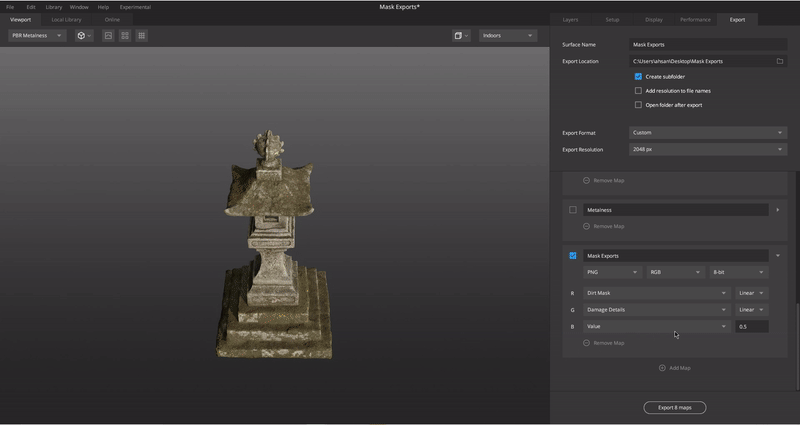Enable Add resolution to file names
Screen dimensions: 800x425
(x=638, y=91)
